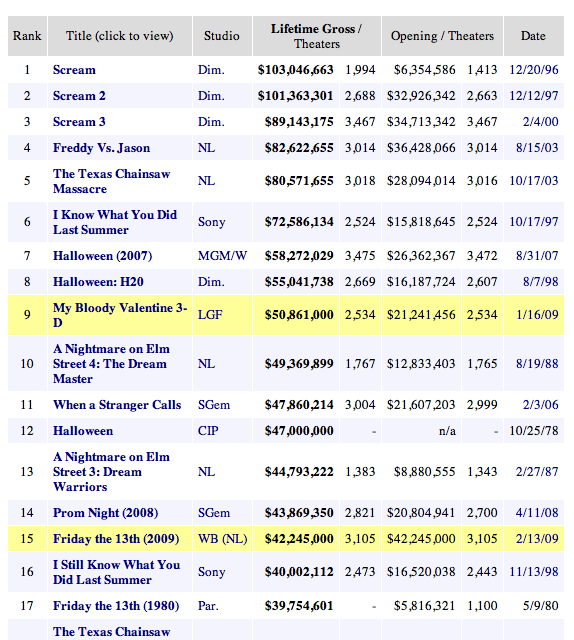The width and height of the screenshot is (574, 640).
Task: Open Halloween: H20 movie link
Action: [98, 282]
